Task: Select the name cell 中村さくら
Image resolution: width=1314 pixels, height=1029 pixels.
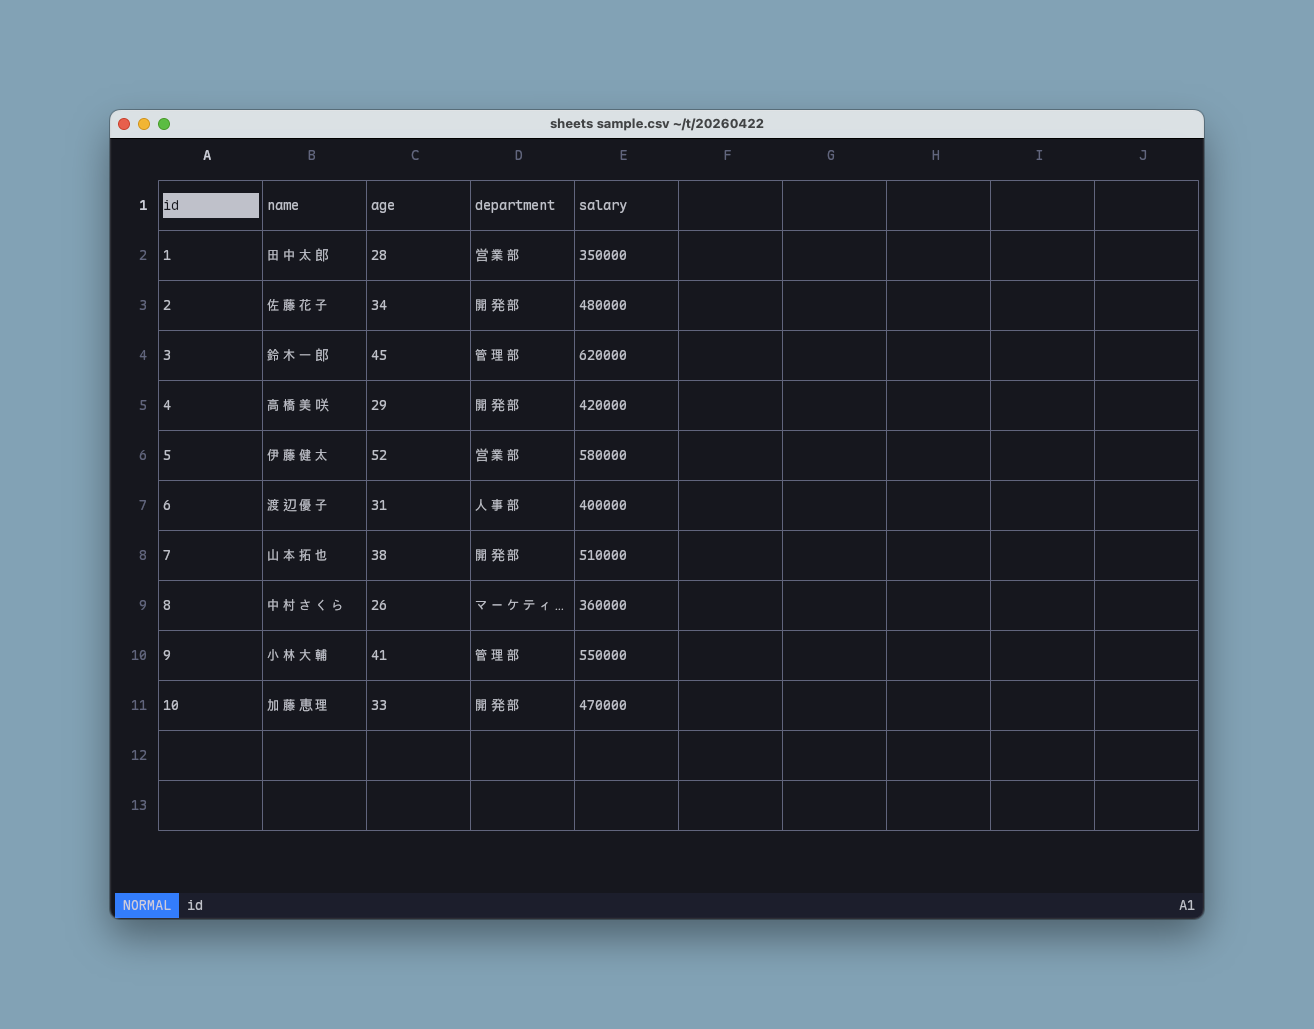Action: pos(305,605)
